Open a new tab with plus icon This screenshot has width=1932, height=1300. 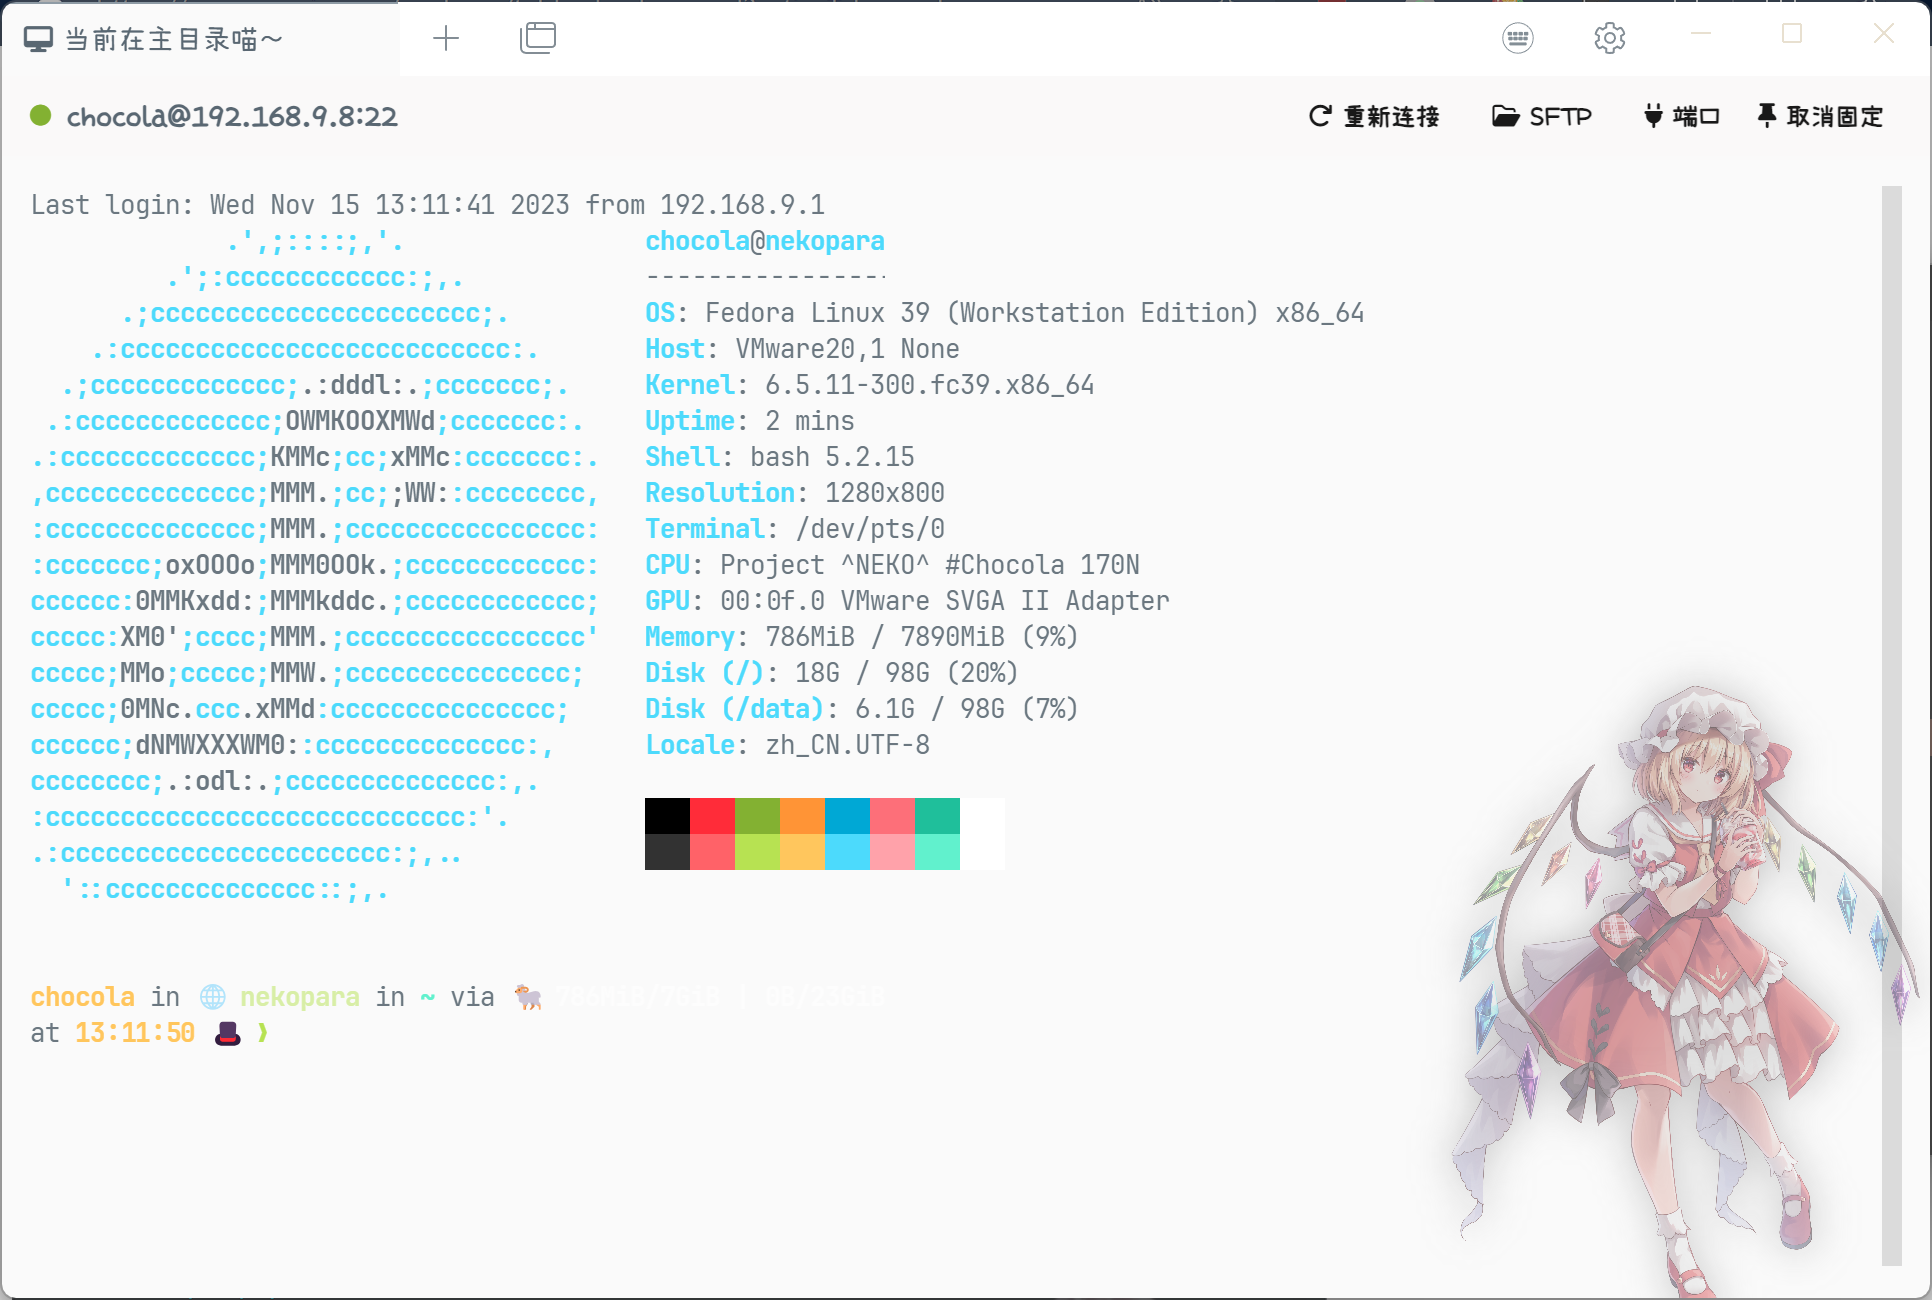[446, 38]
